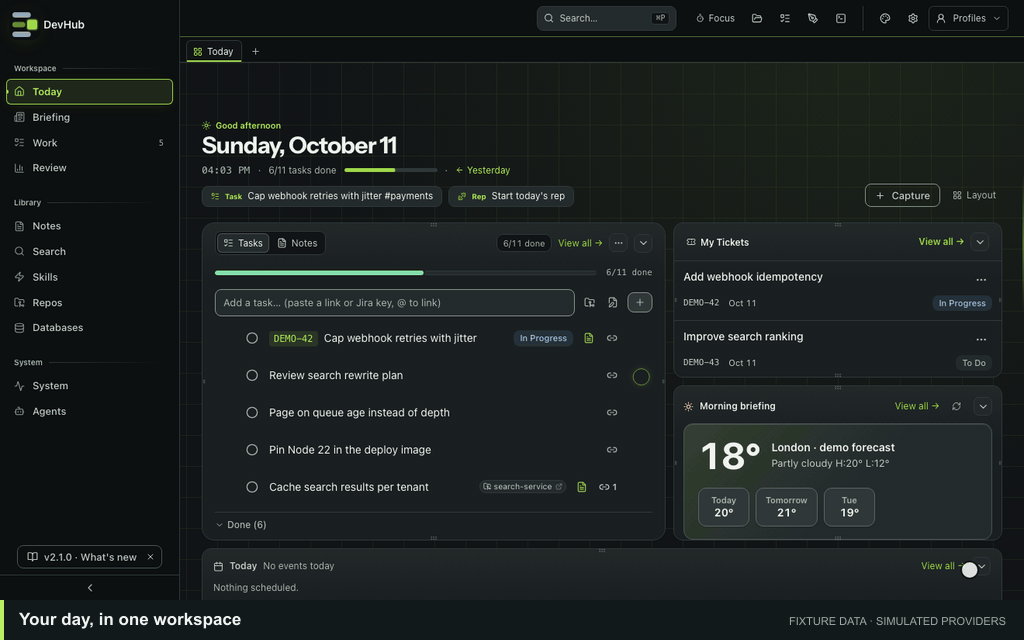Click View all in My Tickets
Viewport: 1024px width, 640px height.
coord(941,242)
